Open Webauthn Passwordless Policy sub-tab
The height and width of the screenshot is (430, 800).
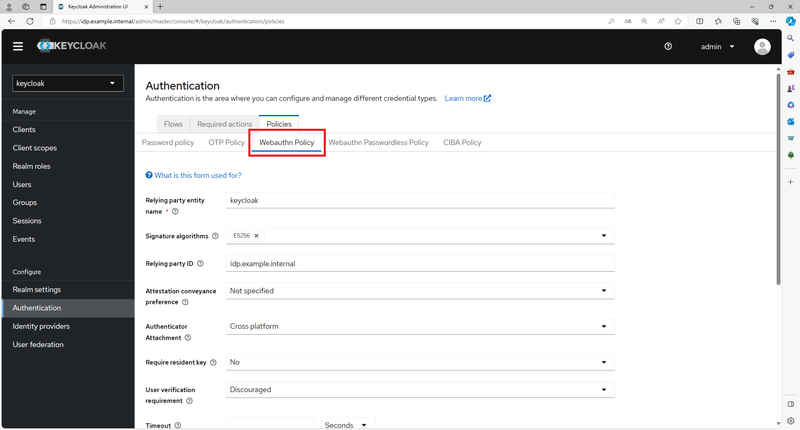click(x=379, y=142)
